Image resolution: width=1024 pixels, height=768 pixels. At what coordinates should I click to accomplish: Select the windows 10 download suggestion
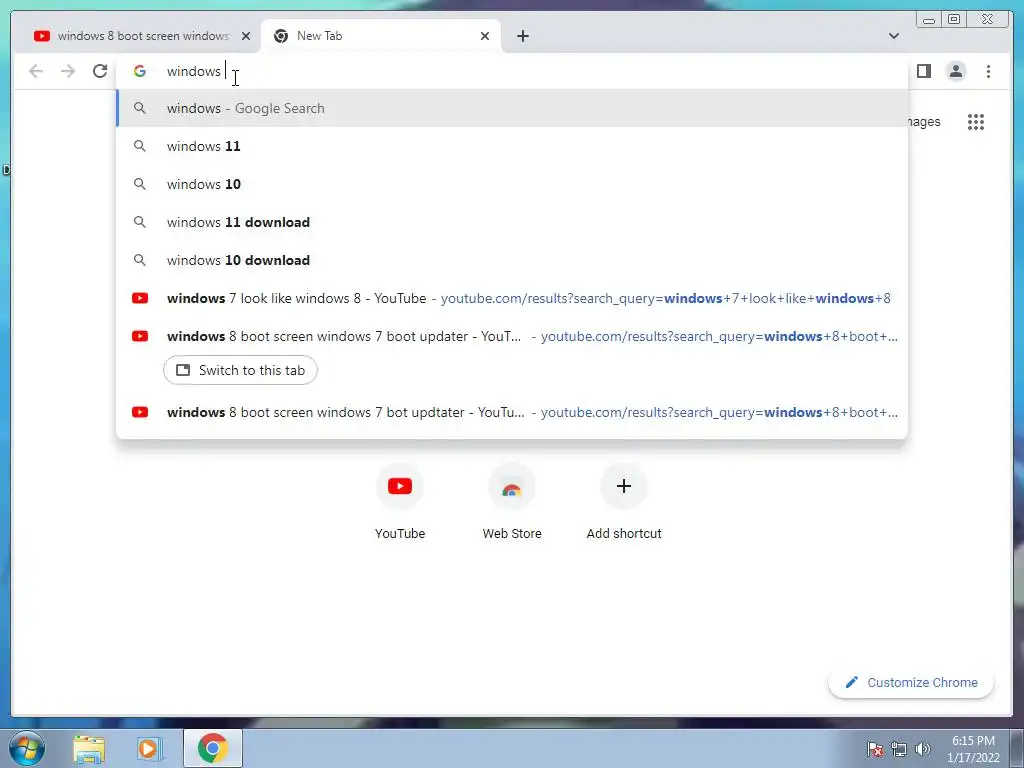[512, 260]
